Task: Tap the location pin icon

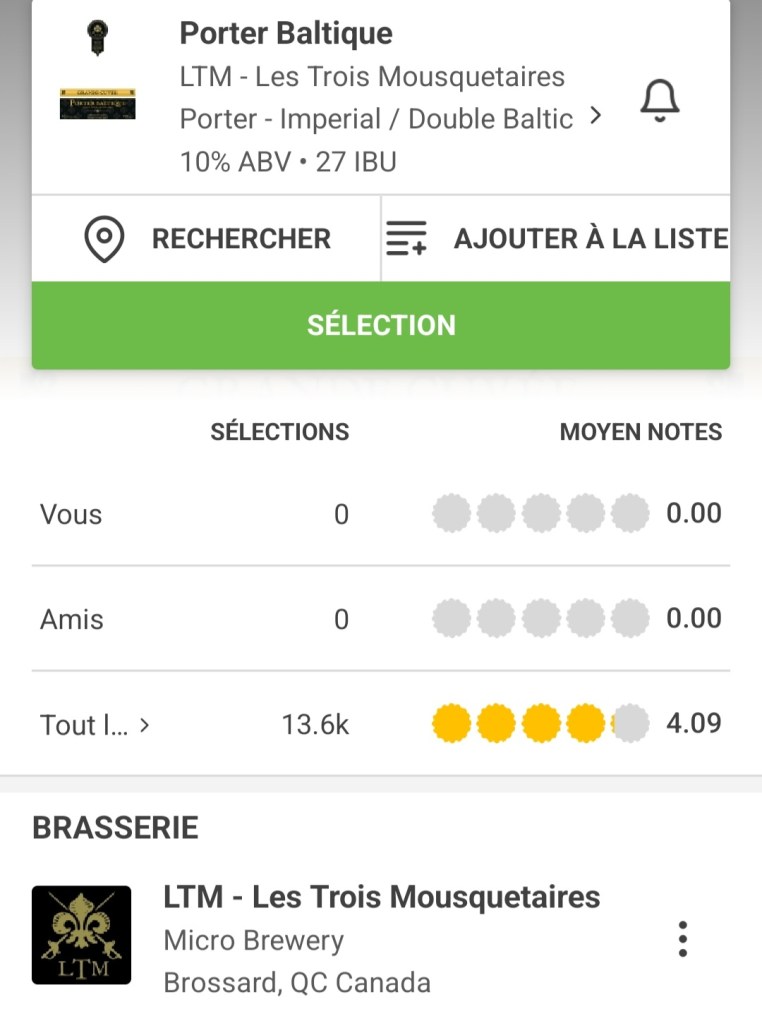Action: pos(104,239)
